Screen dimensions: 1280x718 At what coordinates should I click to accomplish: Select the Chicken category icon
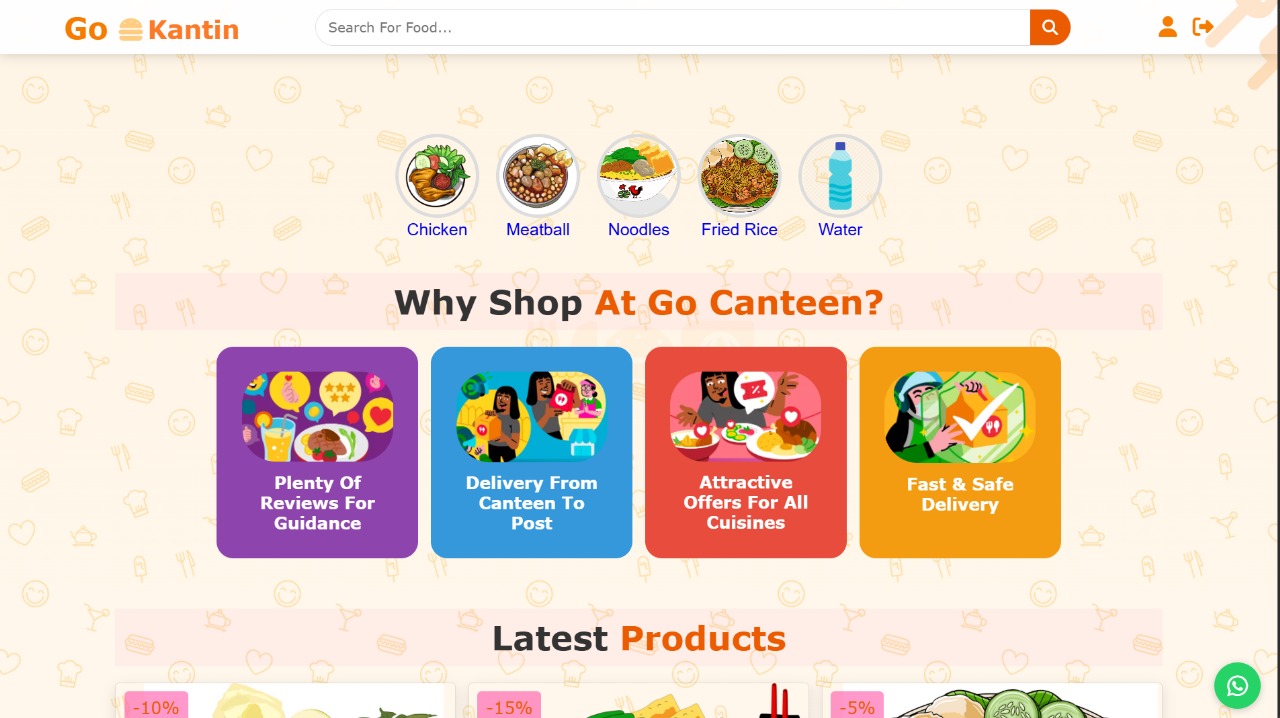437,176
